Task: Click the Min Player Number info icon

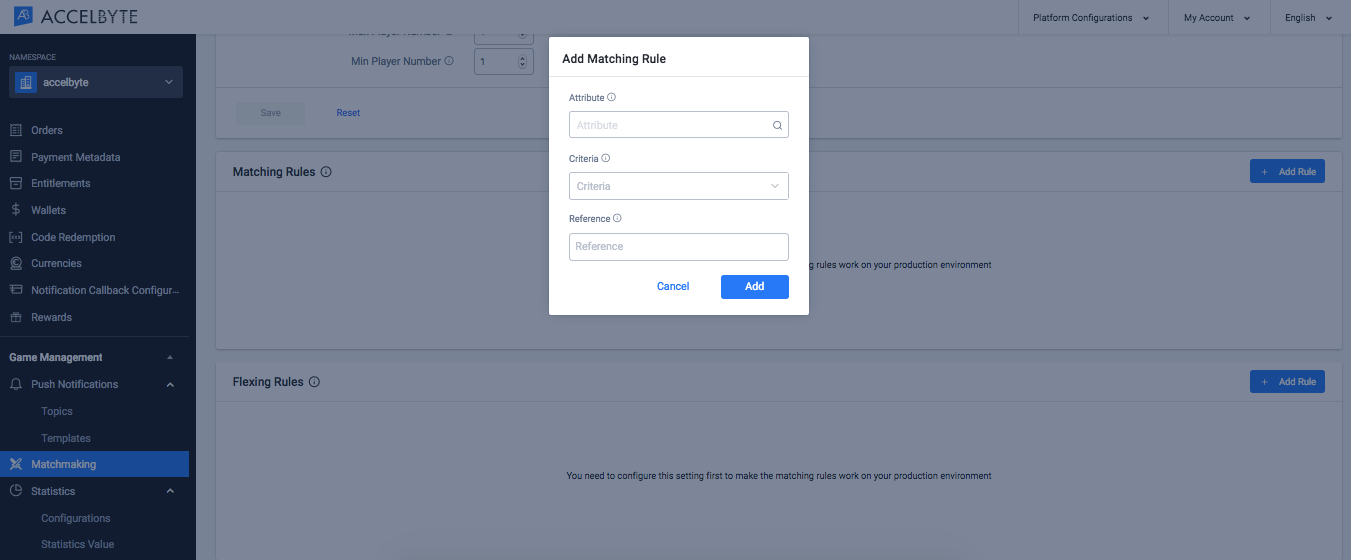Action: click(x=449, y=61)
